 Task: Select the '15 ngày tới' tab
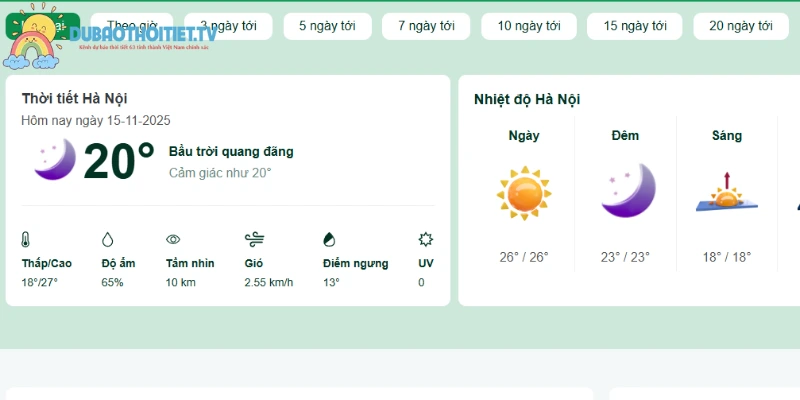point(635,26)
